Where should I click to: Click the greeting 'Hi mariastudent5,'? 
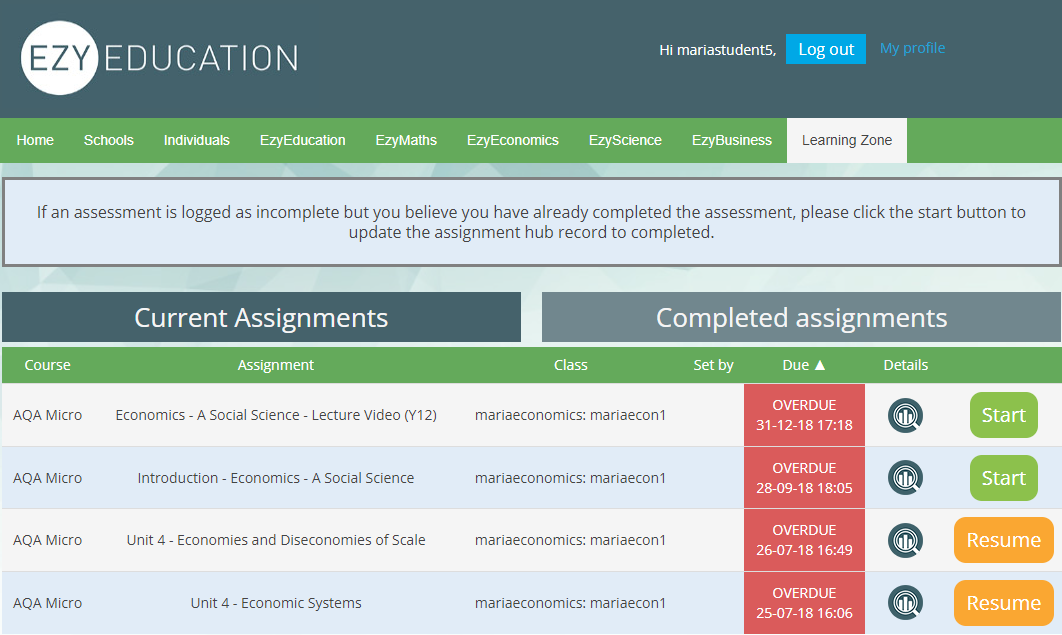(x=717, y=50)
